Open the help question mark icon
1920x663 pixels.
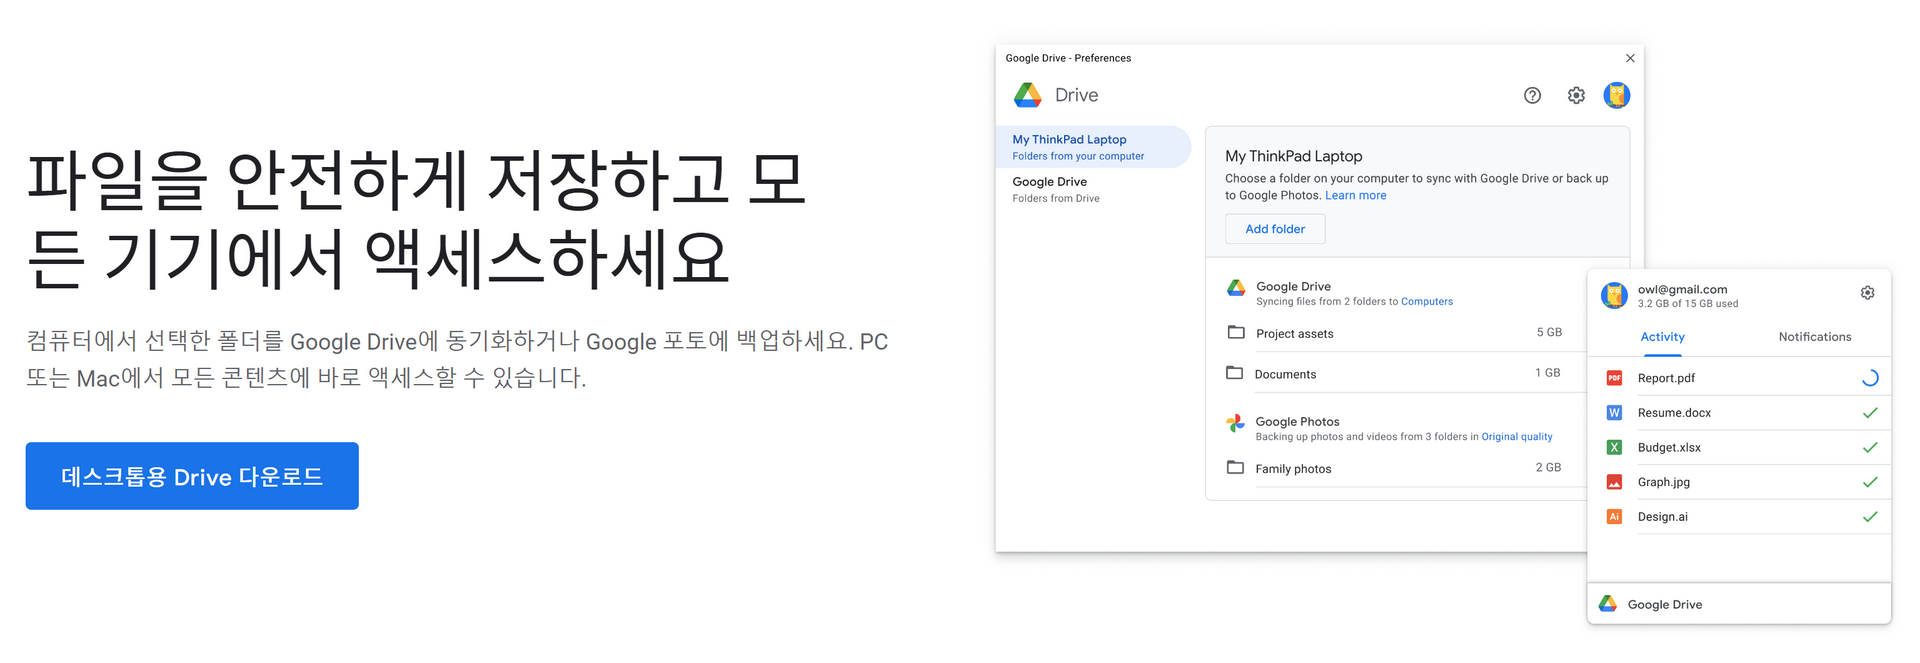[x=1532, y=95]
